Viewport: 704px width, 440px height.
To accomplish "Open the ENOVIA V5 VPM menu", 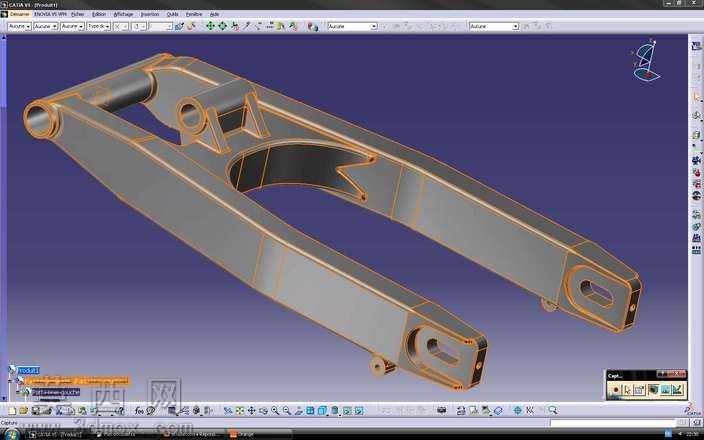I will coord(50,14).
